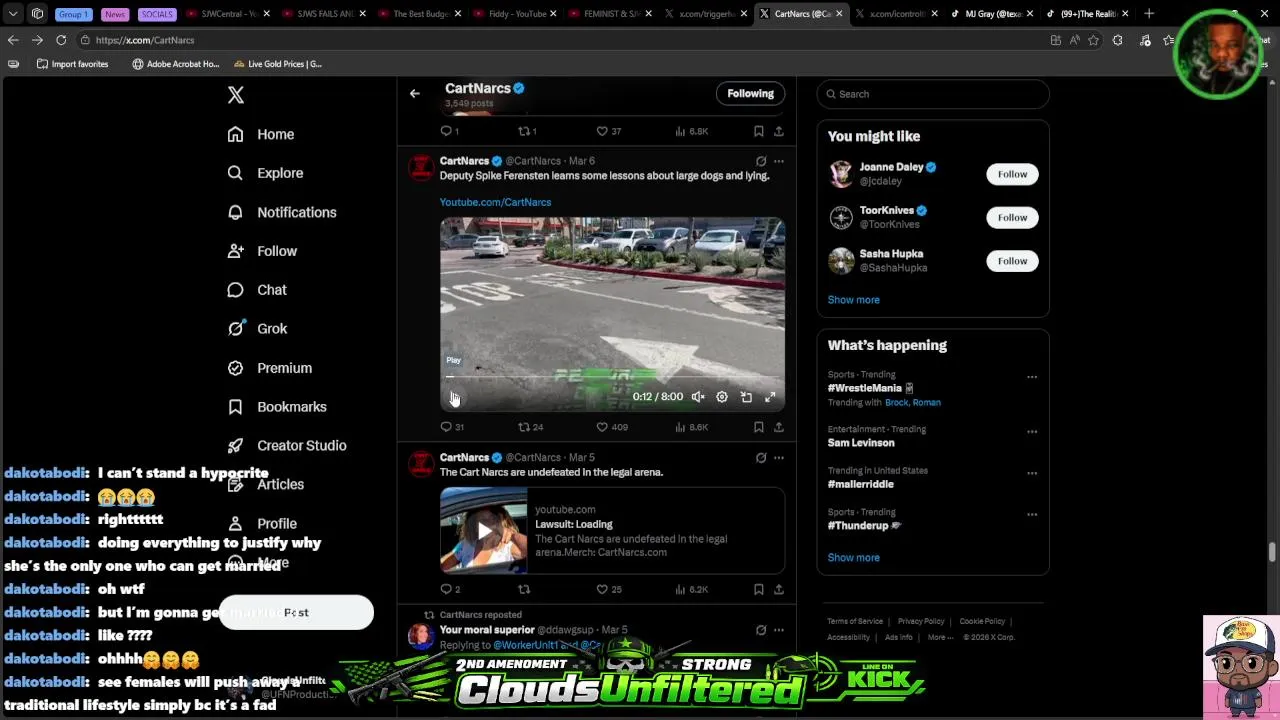This screenshot has height=720, width=1280.
Task: Click the Following button for CartNarcs
Action: coord(750,94)
